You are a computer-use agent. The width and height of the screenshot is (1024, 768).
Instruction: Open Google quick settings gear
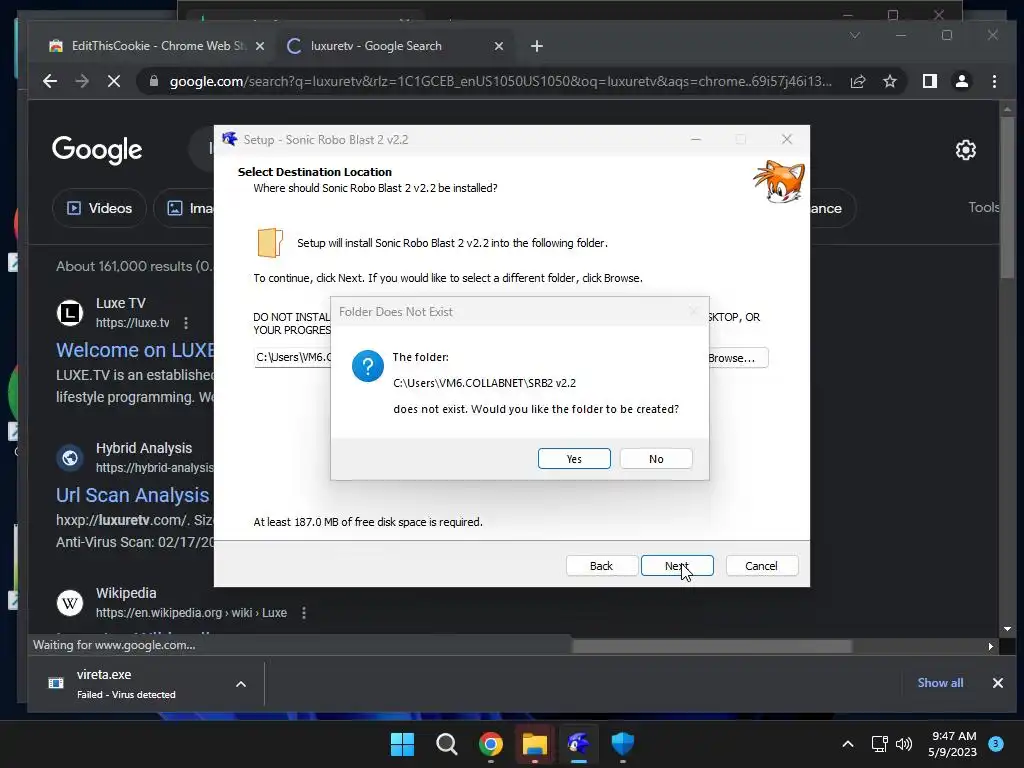[966, 150]
